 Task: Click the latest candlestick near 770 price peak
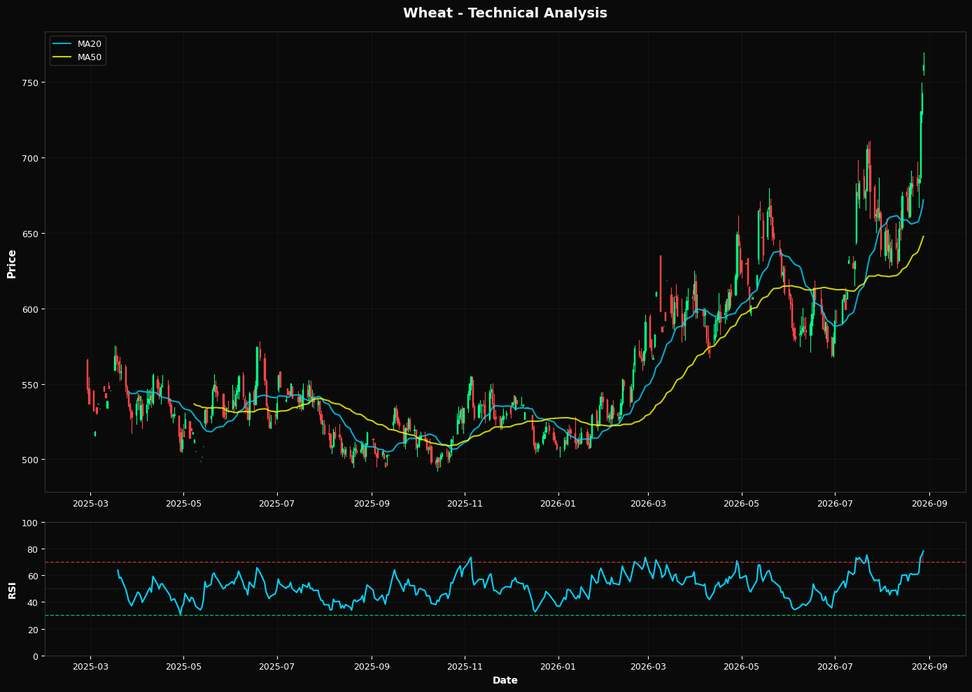(924, 64)
